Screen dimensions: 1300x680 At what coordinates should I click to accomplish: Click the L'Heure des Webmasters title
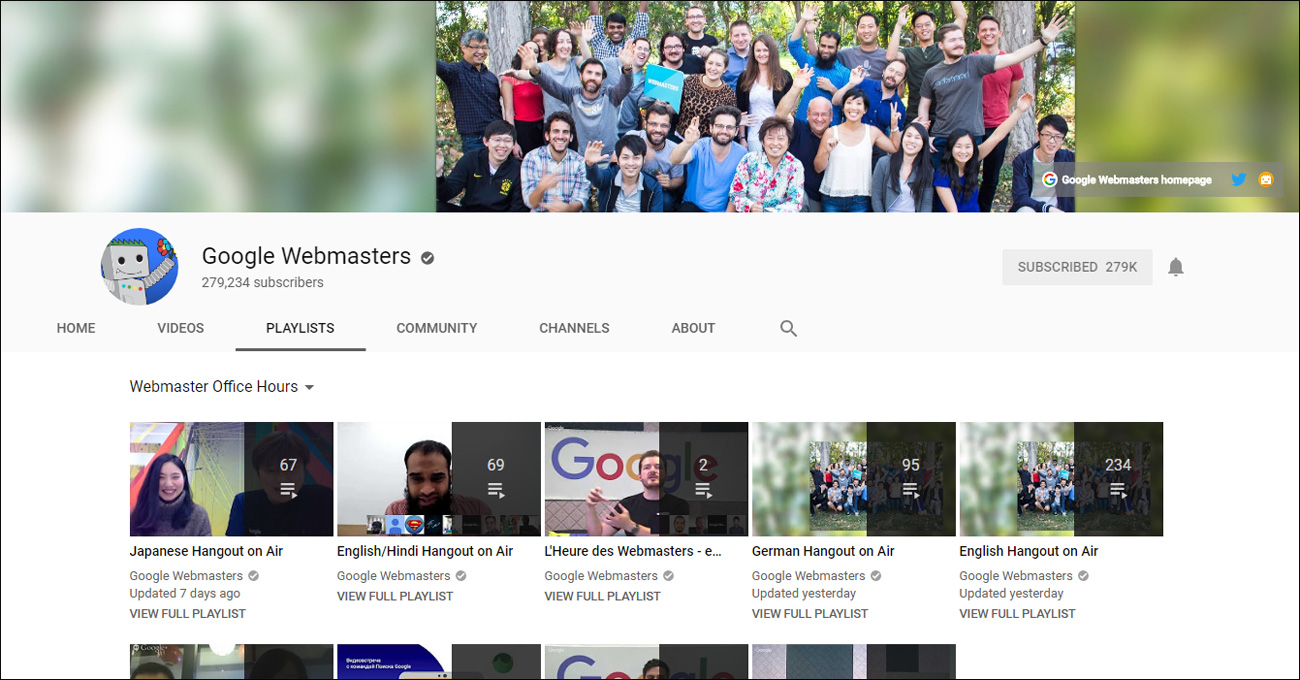tap(633, 551)
